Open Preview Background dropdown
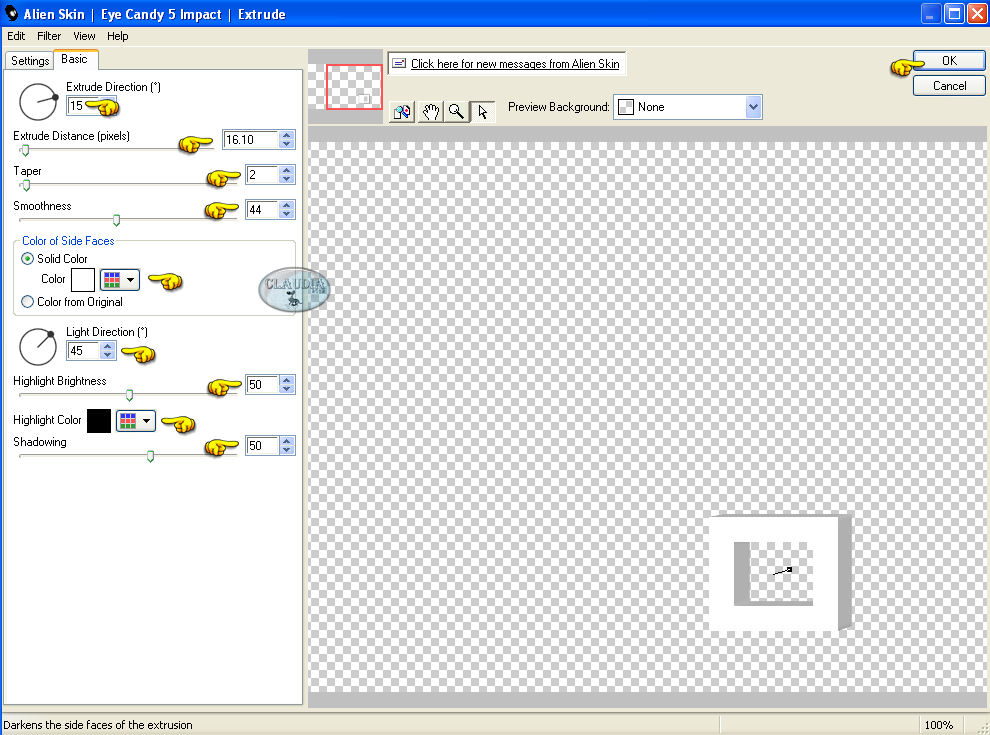This screenshot has width=990, height=735. (x=753, y=107)
